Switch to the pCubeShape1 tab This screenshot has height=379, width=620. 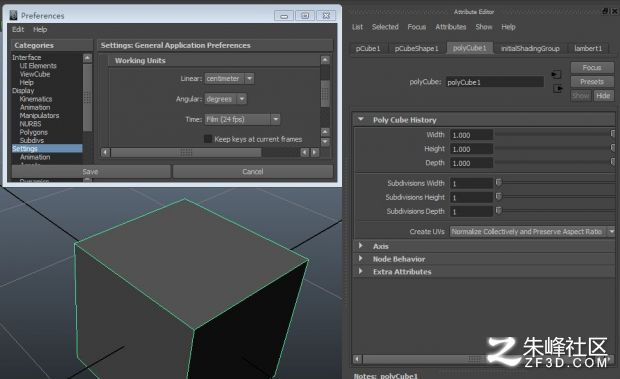click(416, 48)
